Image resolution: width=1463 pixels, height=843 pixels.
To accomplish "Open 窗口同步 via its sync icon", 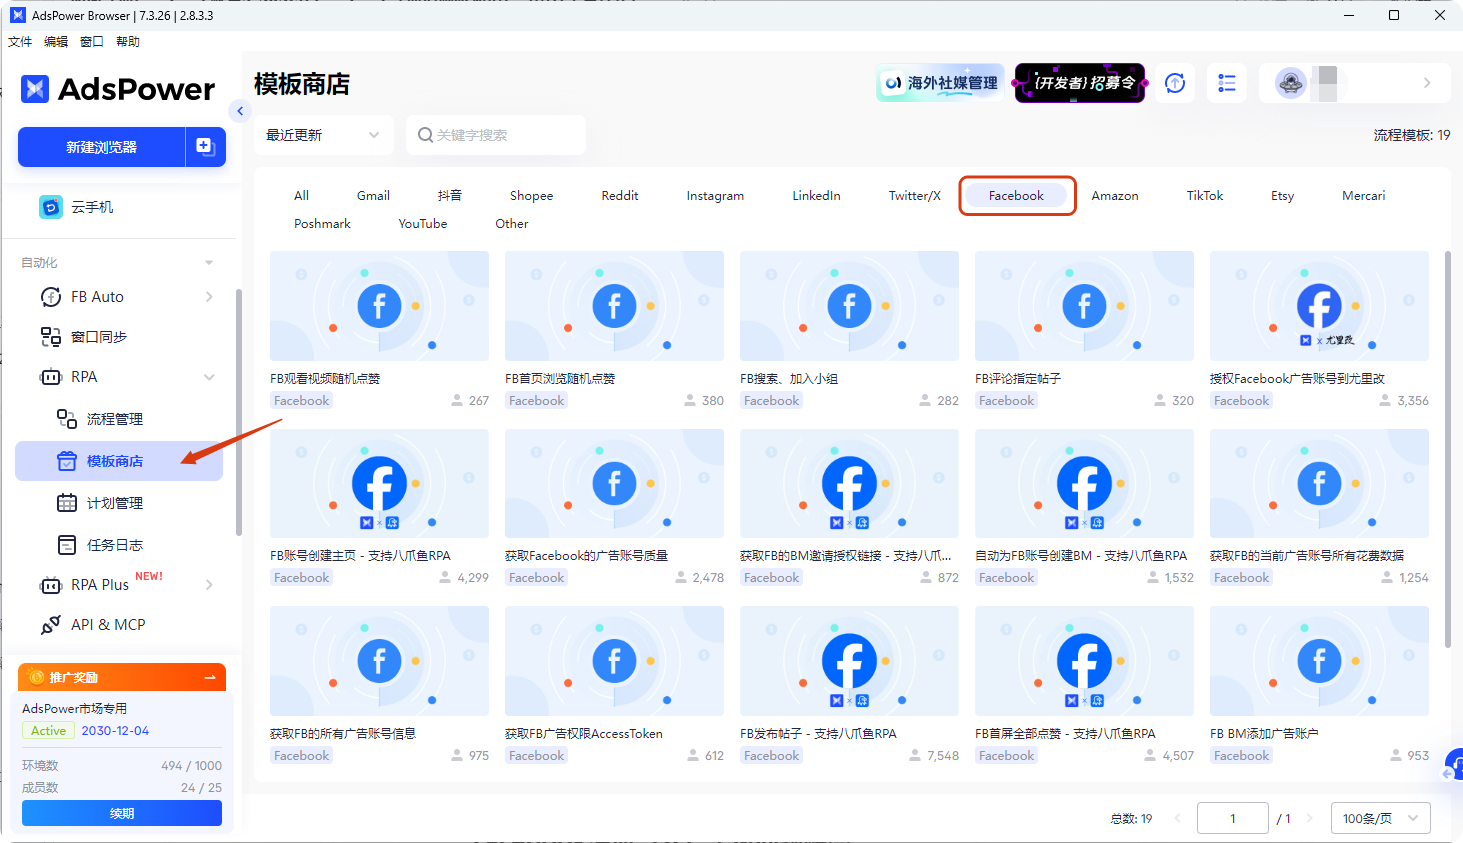I will click(50, 336).
